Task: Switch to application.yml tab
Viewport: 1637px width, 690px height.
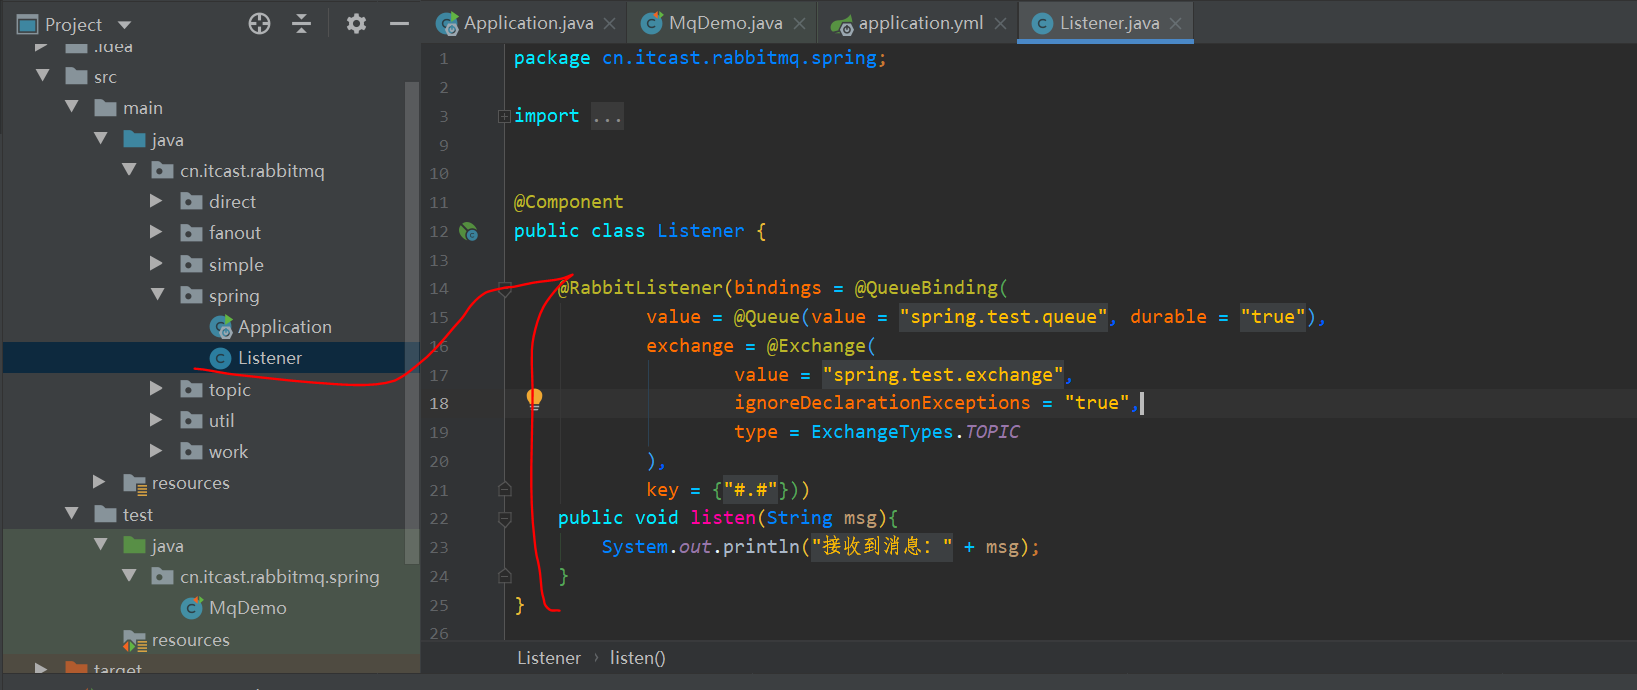Action: coord(920,23)
